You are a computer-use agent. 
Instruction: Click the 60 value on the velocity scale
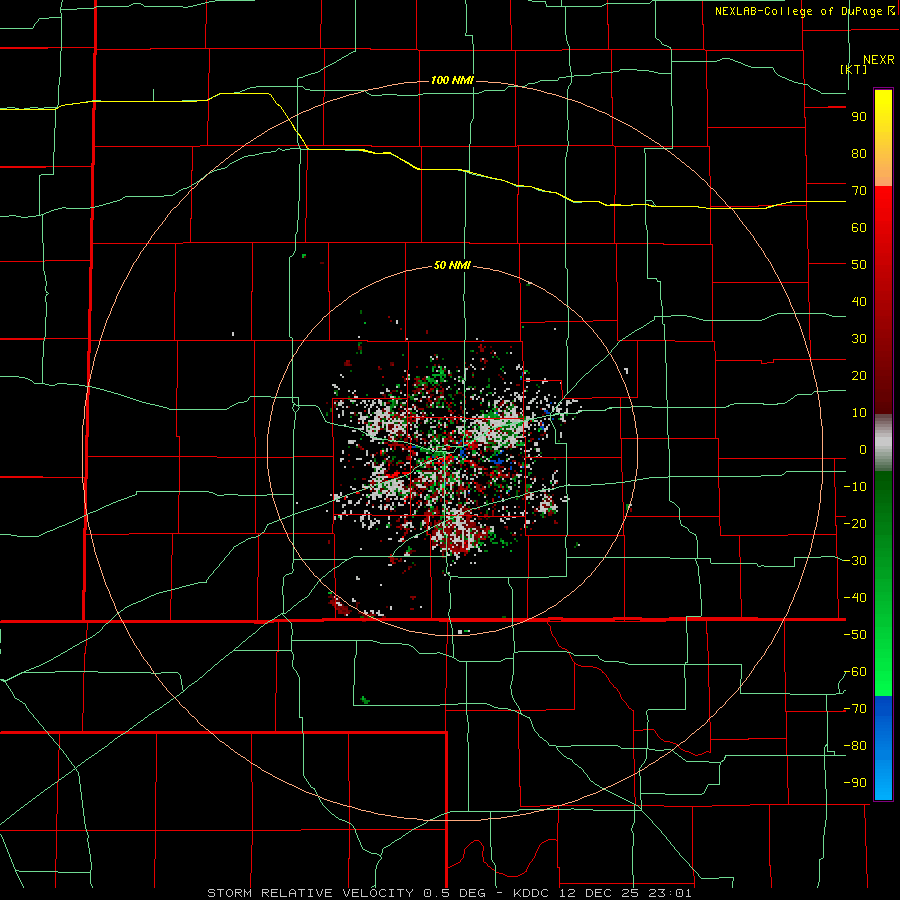tap(859, 228)
